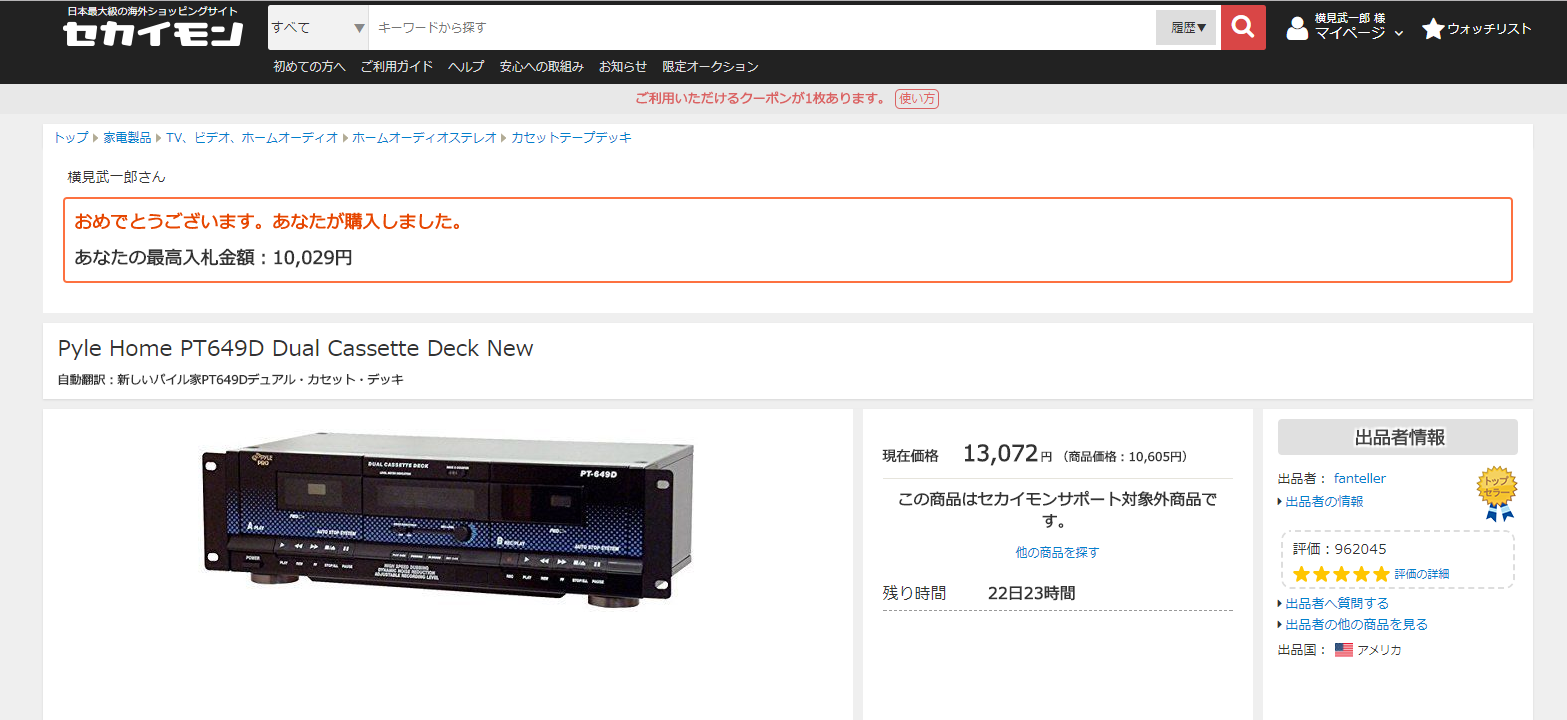The height and width of the screenshot is (720, 1567).
Task: Open the 初めての方へ menu item
Action: point(310,67)
